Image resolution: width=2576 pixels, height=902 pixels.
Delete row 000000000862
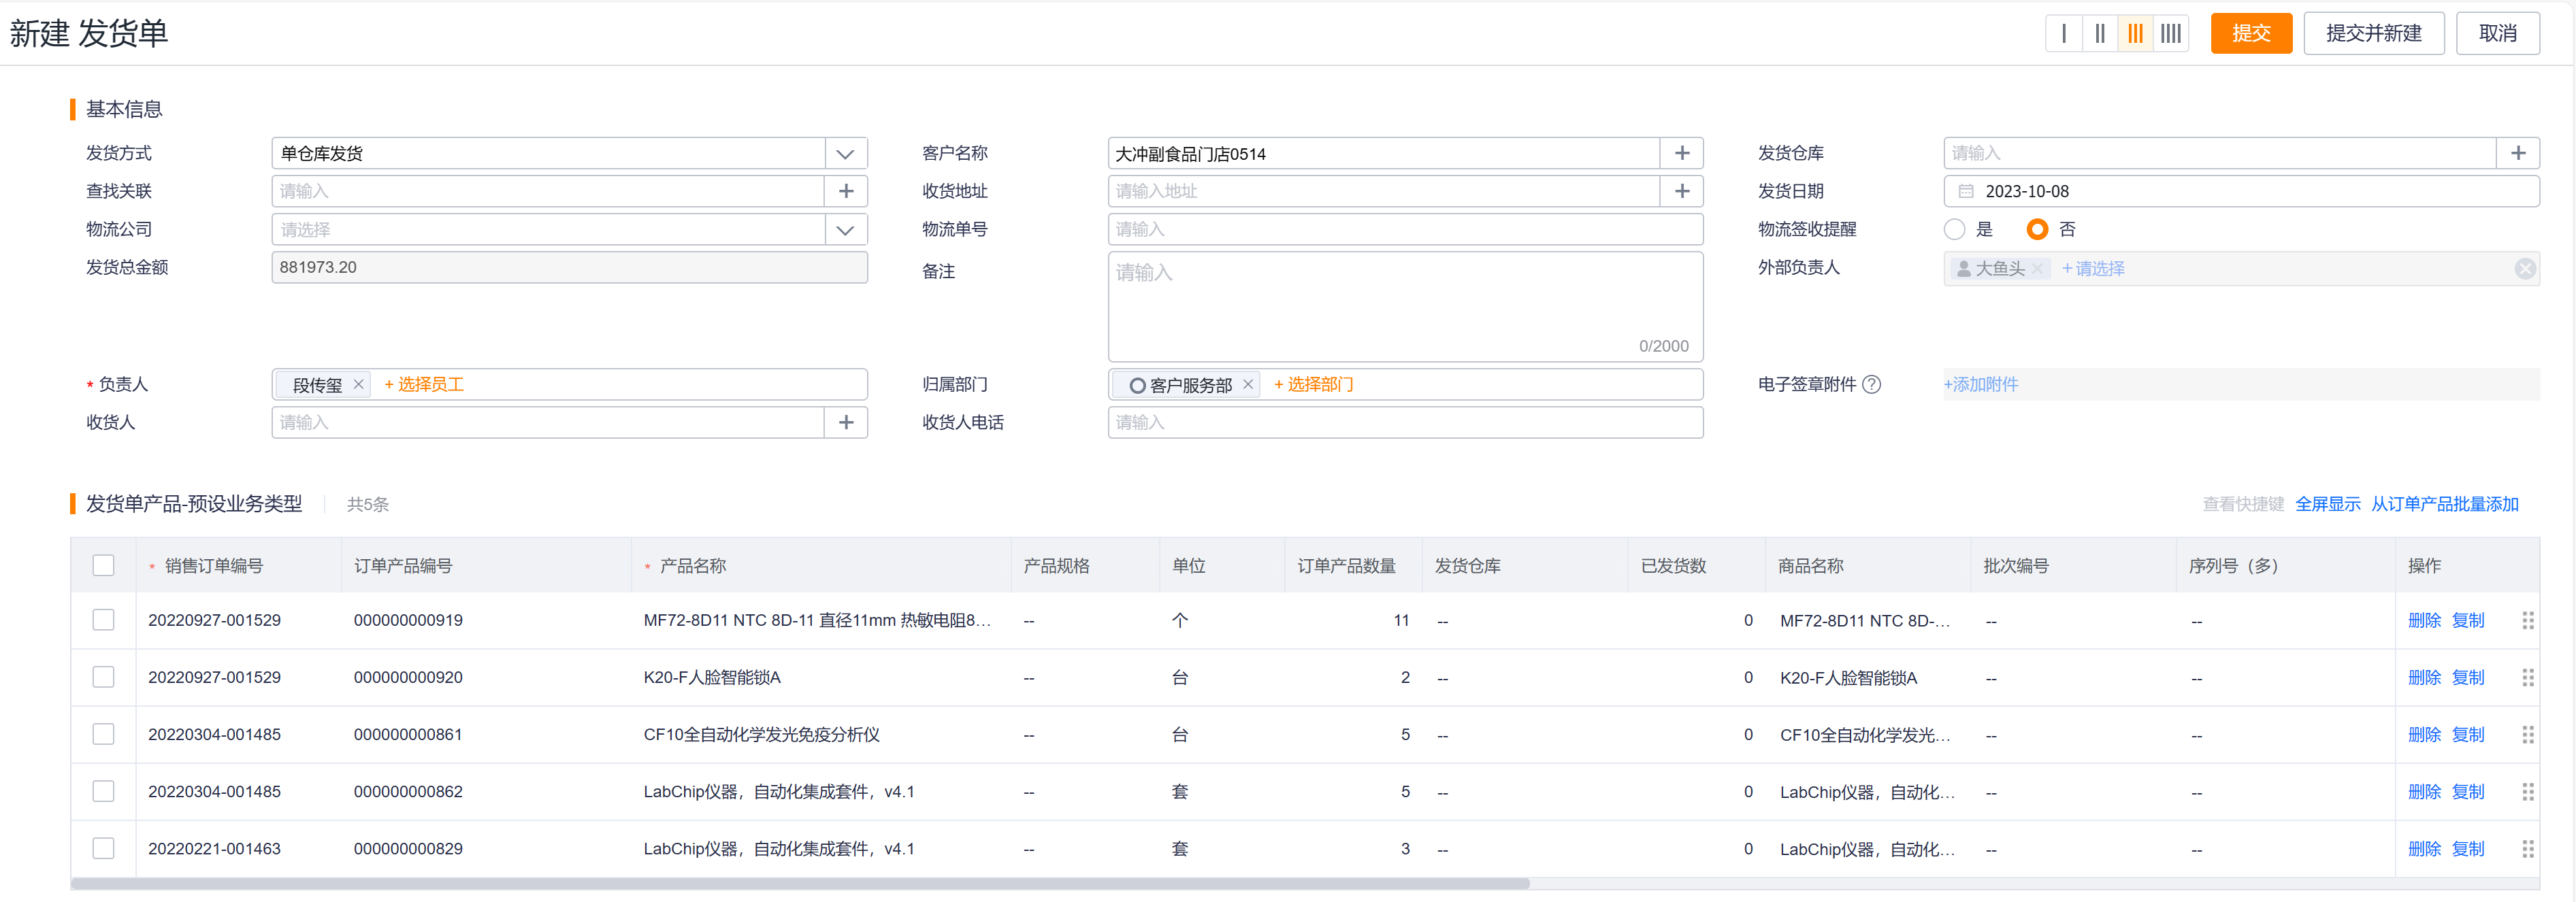pos(2424,791)
